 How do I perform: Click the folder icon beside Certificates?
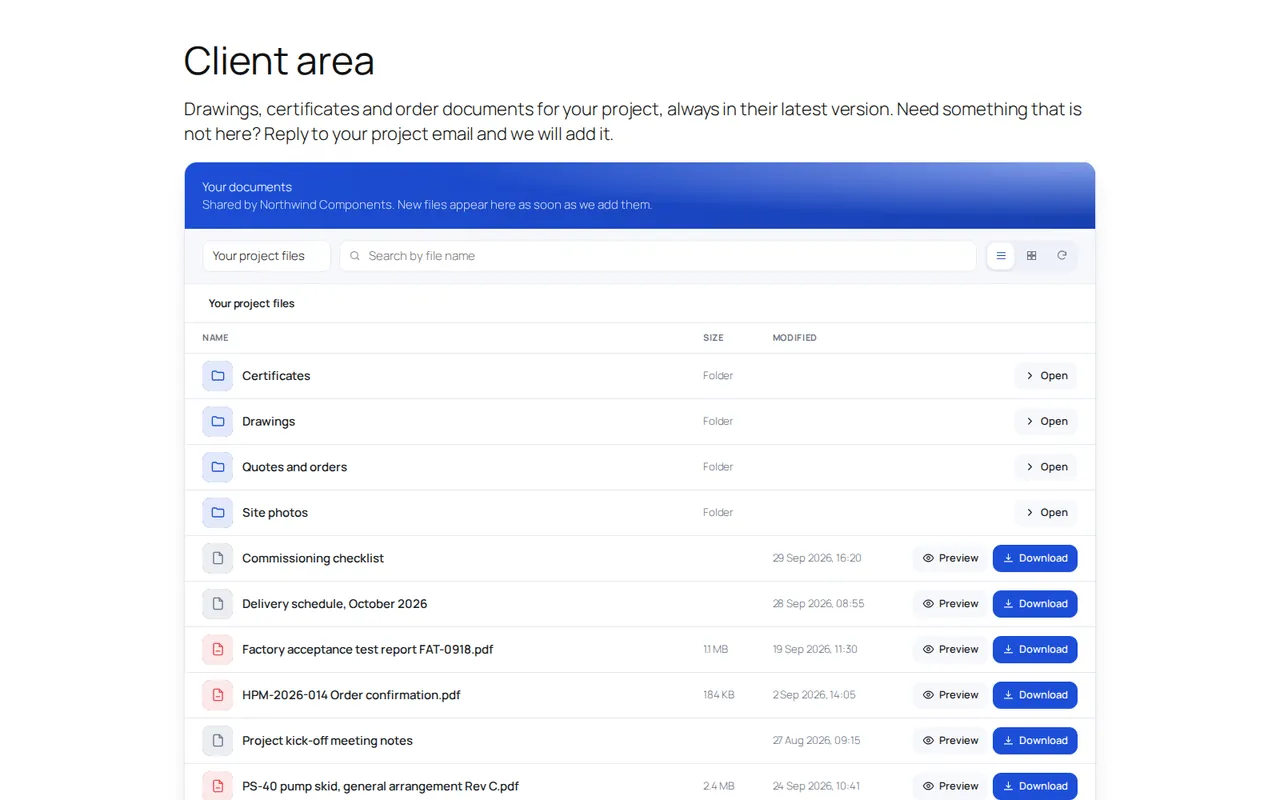(x=218, y=376)
